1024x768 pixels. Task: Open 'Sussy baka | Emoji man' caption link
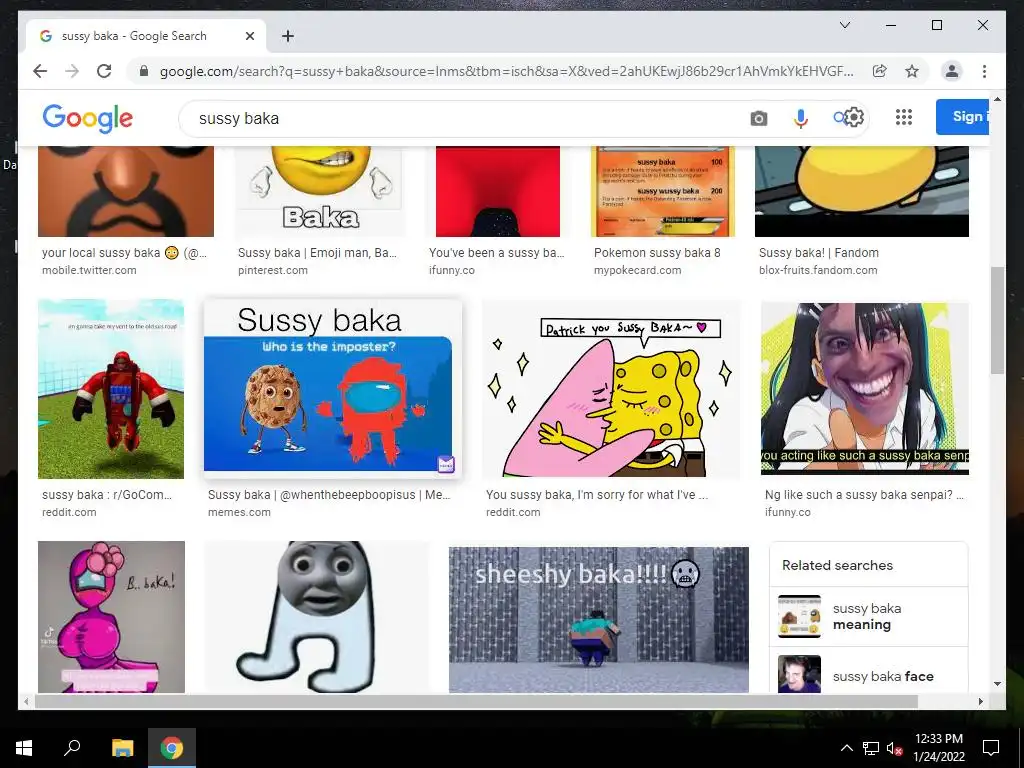pos(317,253)
